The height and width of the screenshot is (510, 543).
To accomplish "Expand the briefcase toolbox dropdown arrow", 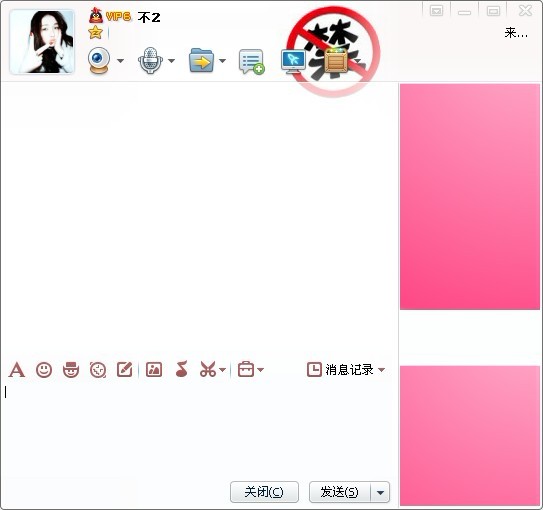I will [261, 370].
